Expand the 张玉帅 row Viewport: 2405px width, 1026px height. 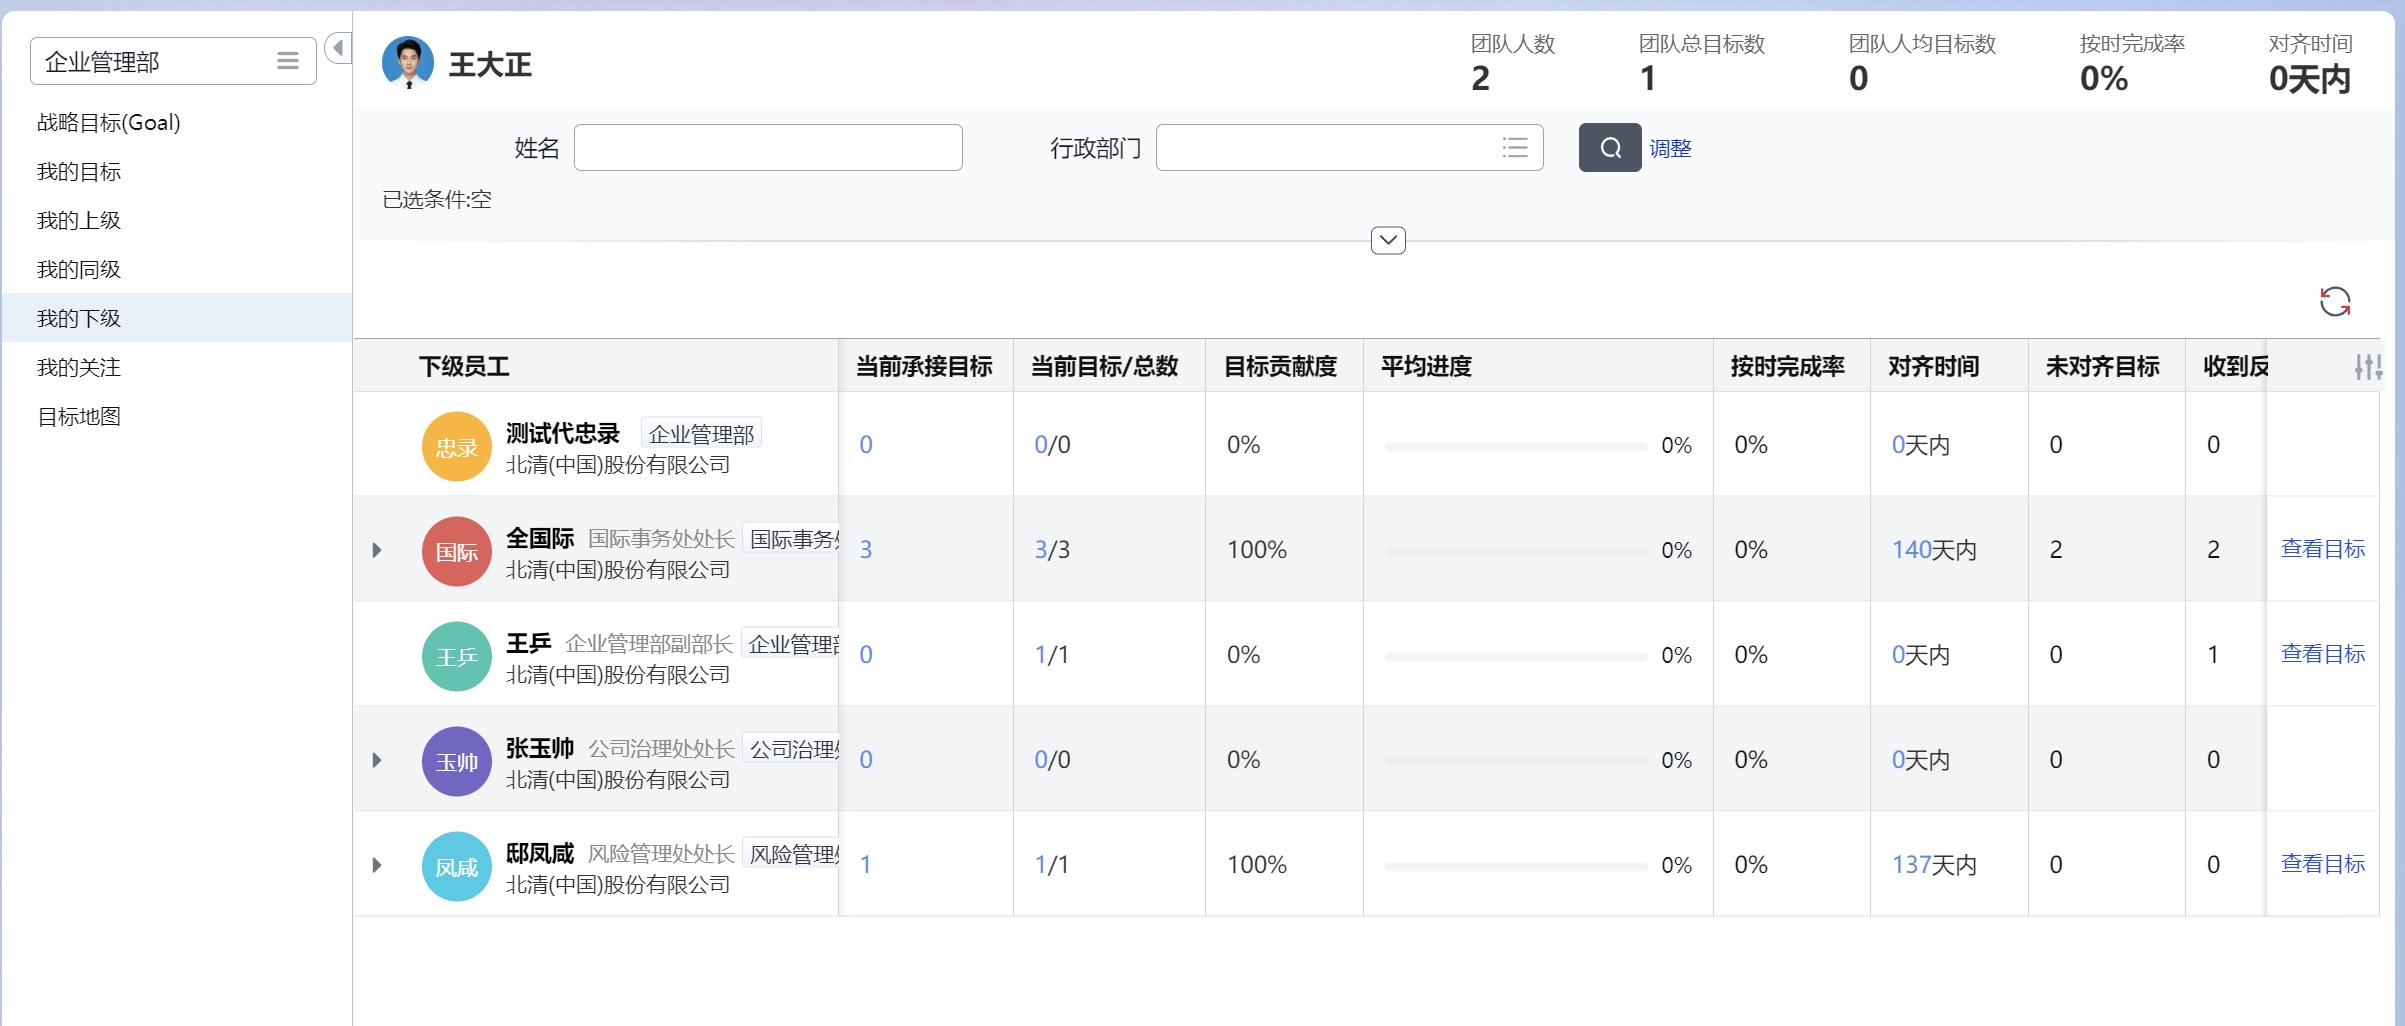point(377,760)
